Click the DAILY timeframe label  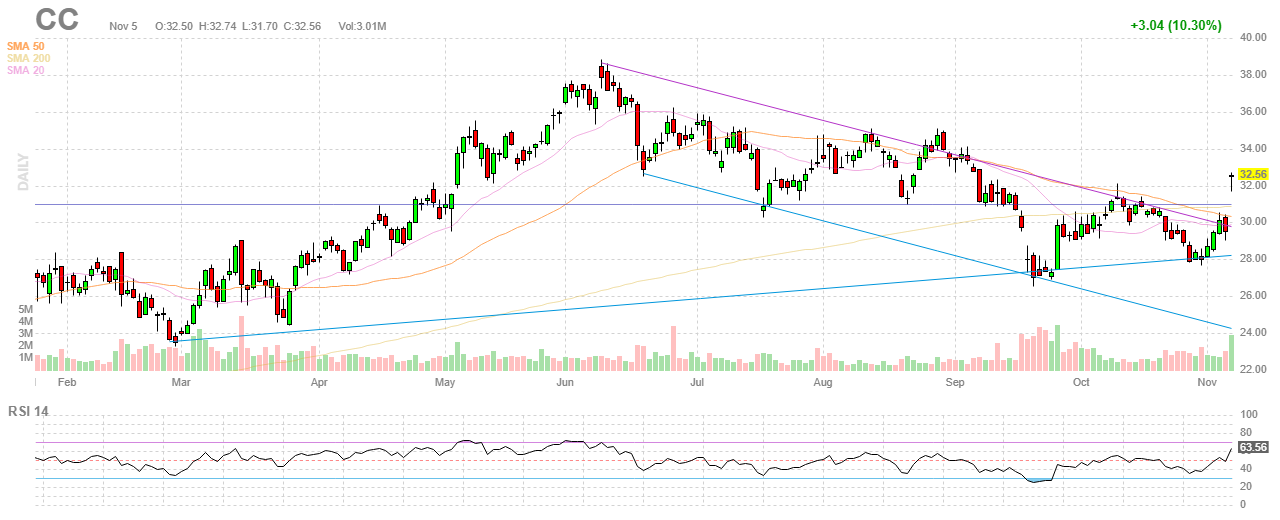tap(23, 171)
